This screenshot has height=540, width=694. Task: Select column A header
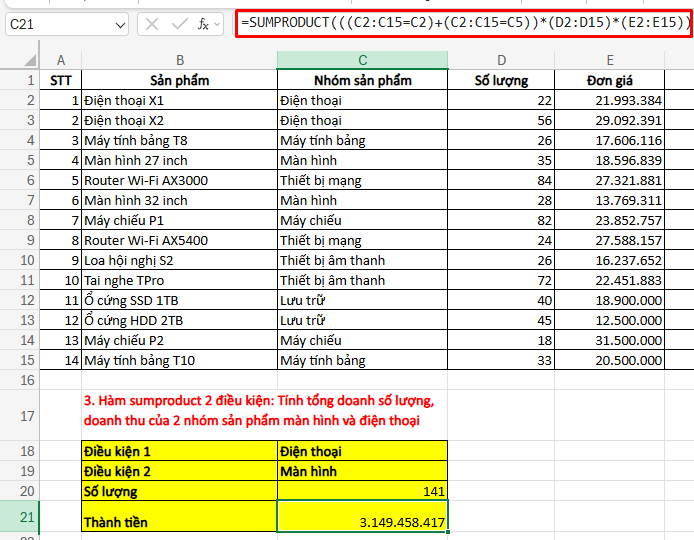tap(61, 61)
